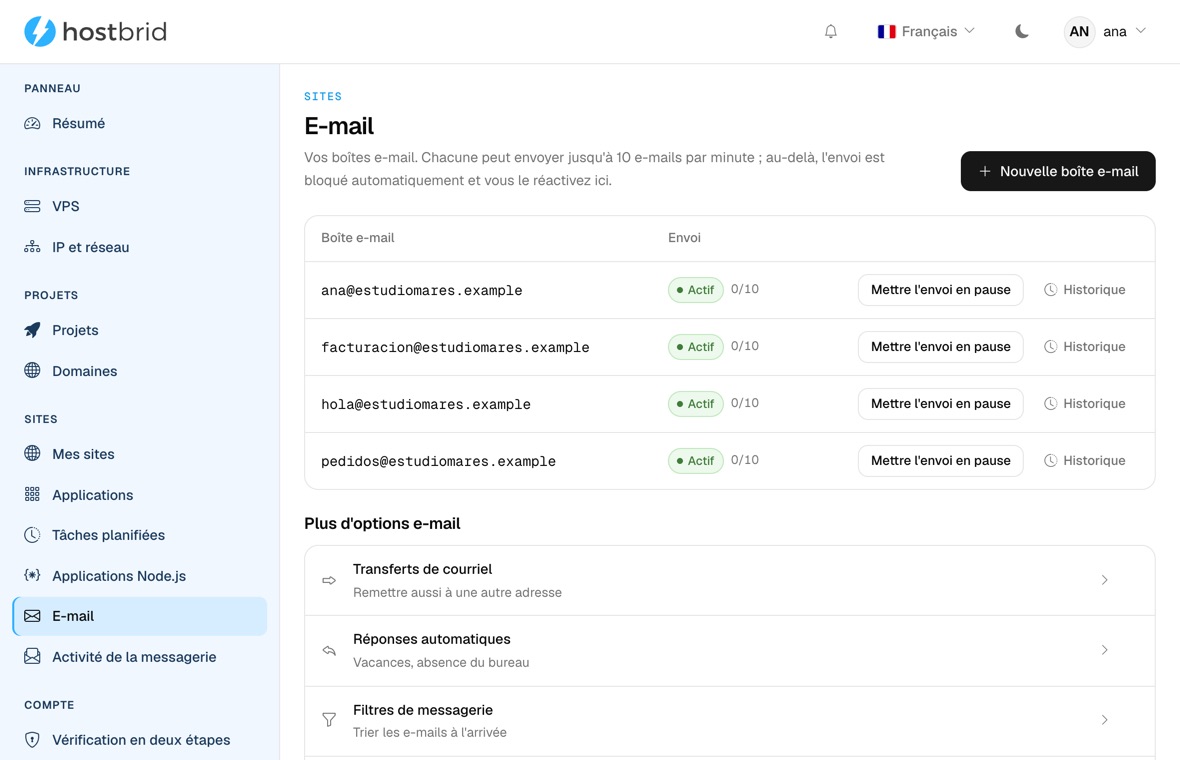Expand Réponses automatiques chevron
The image size is (1180, 760).
click(1105, 650)
